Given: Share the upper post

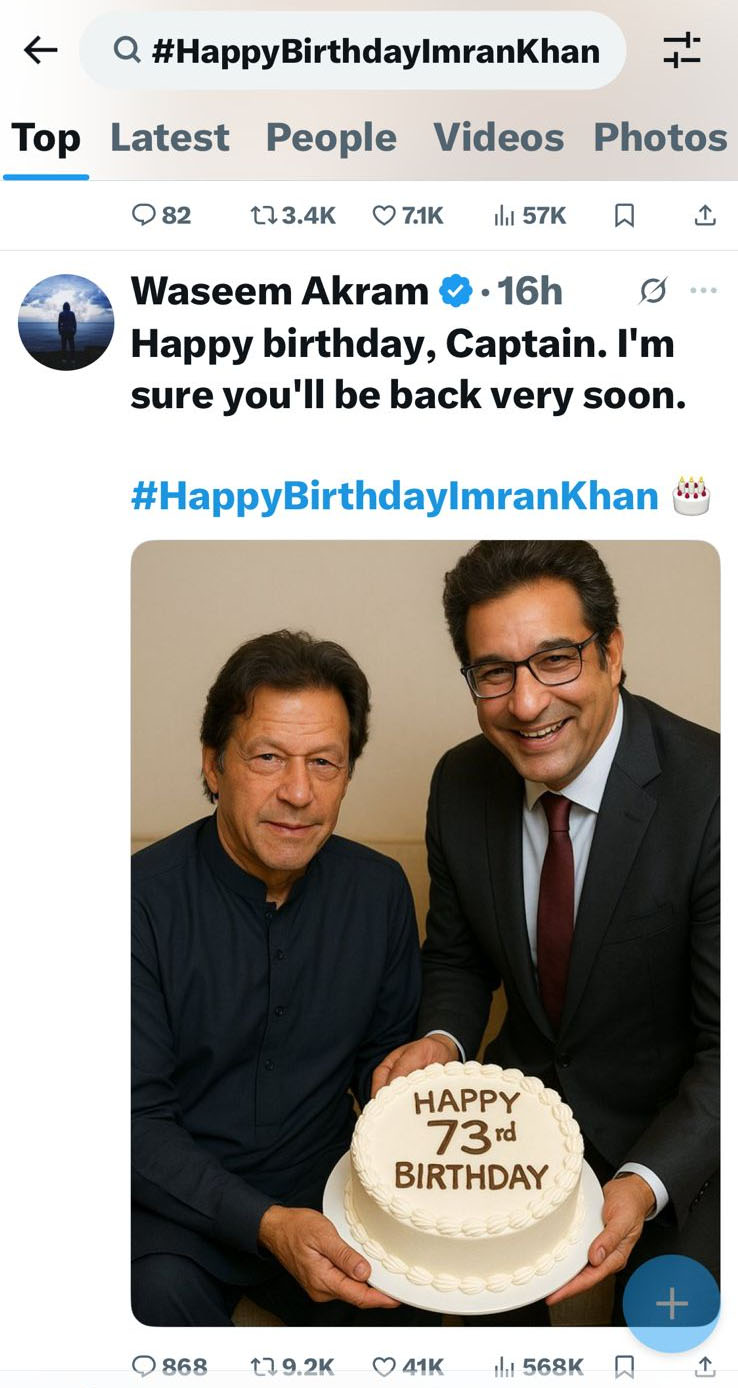Looking at the screenshot, I should (705, 215).
